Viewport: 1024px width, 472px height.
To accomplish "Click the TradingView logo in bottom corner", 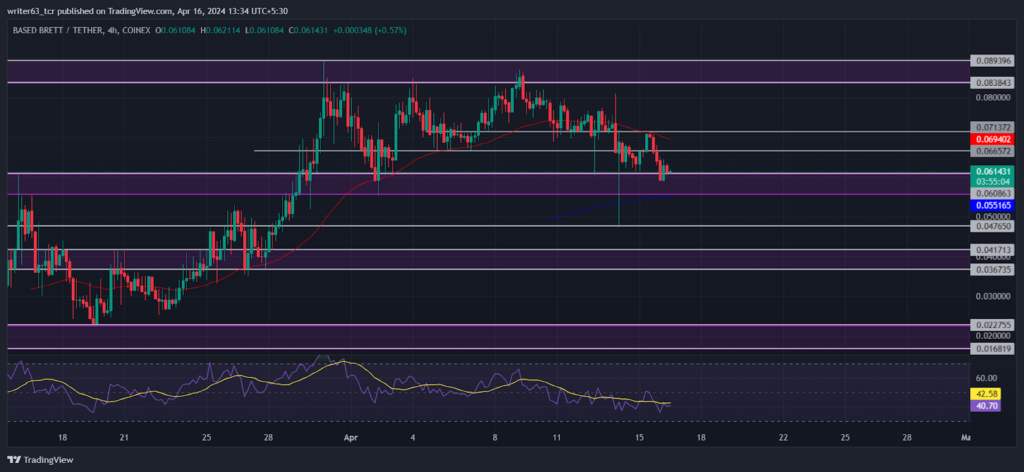I will coord(40,460).
